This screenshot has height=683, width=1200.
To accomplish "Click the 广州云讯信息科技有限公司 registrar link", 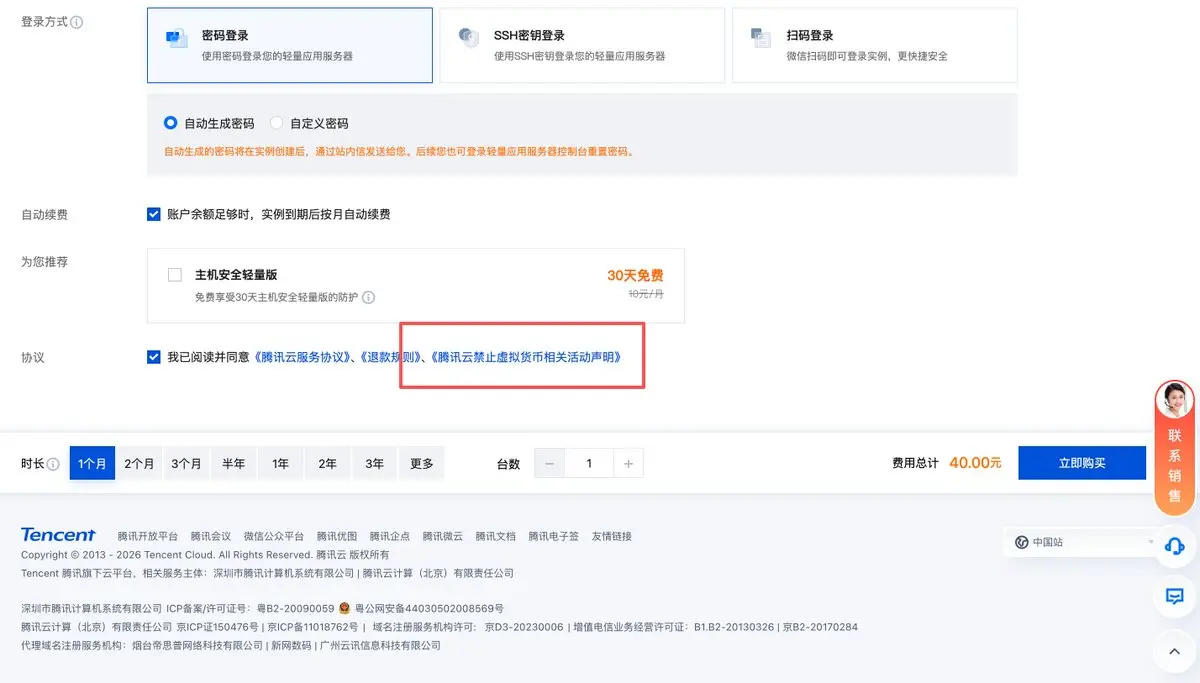I will pos(380,646).
